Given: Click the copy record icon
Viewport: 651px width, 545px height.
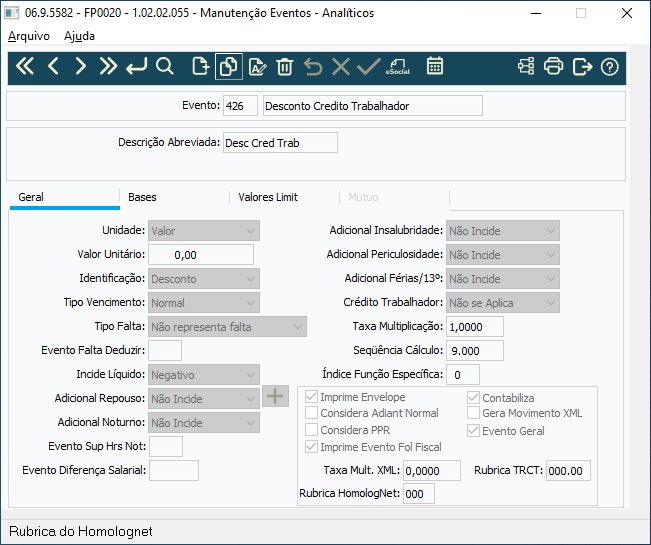Looking at the screenshot, I should (229, 66).
